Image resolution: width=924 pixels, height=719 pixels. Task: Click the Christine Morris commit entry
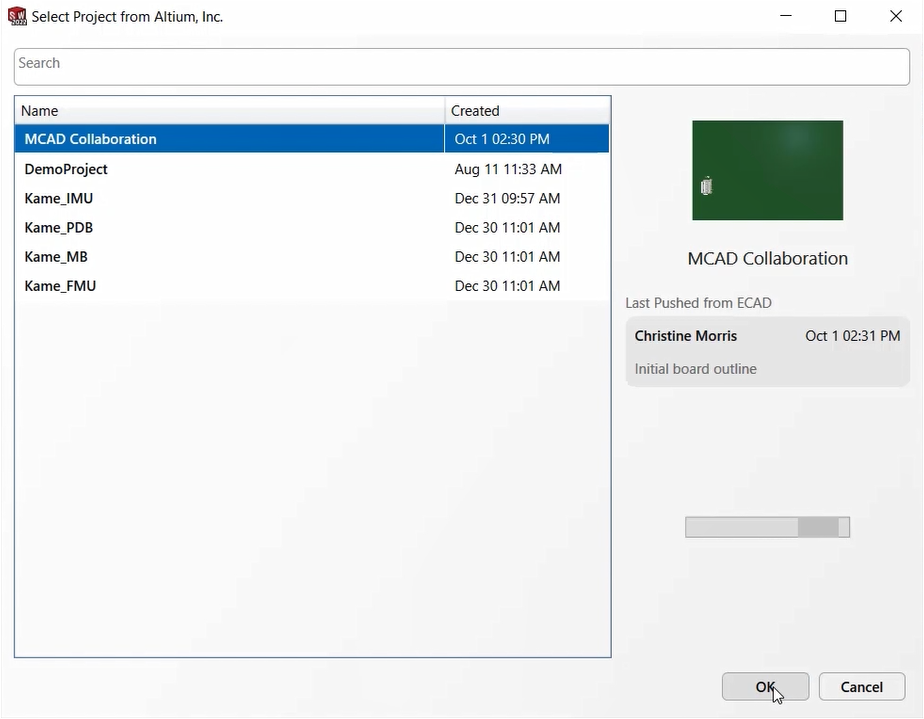pos(686,335)
